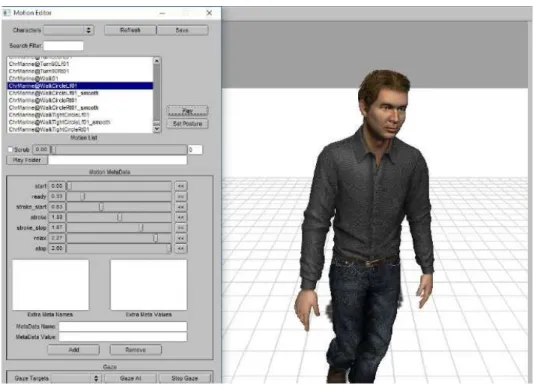Click the << button beside relax slider
Image resolution: width=534 pixels, height=391 pixels.
[181, 238]
